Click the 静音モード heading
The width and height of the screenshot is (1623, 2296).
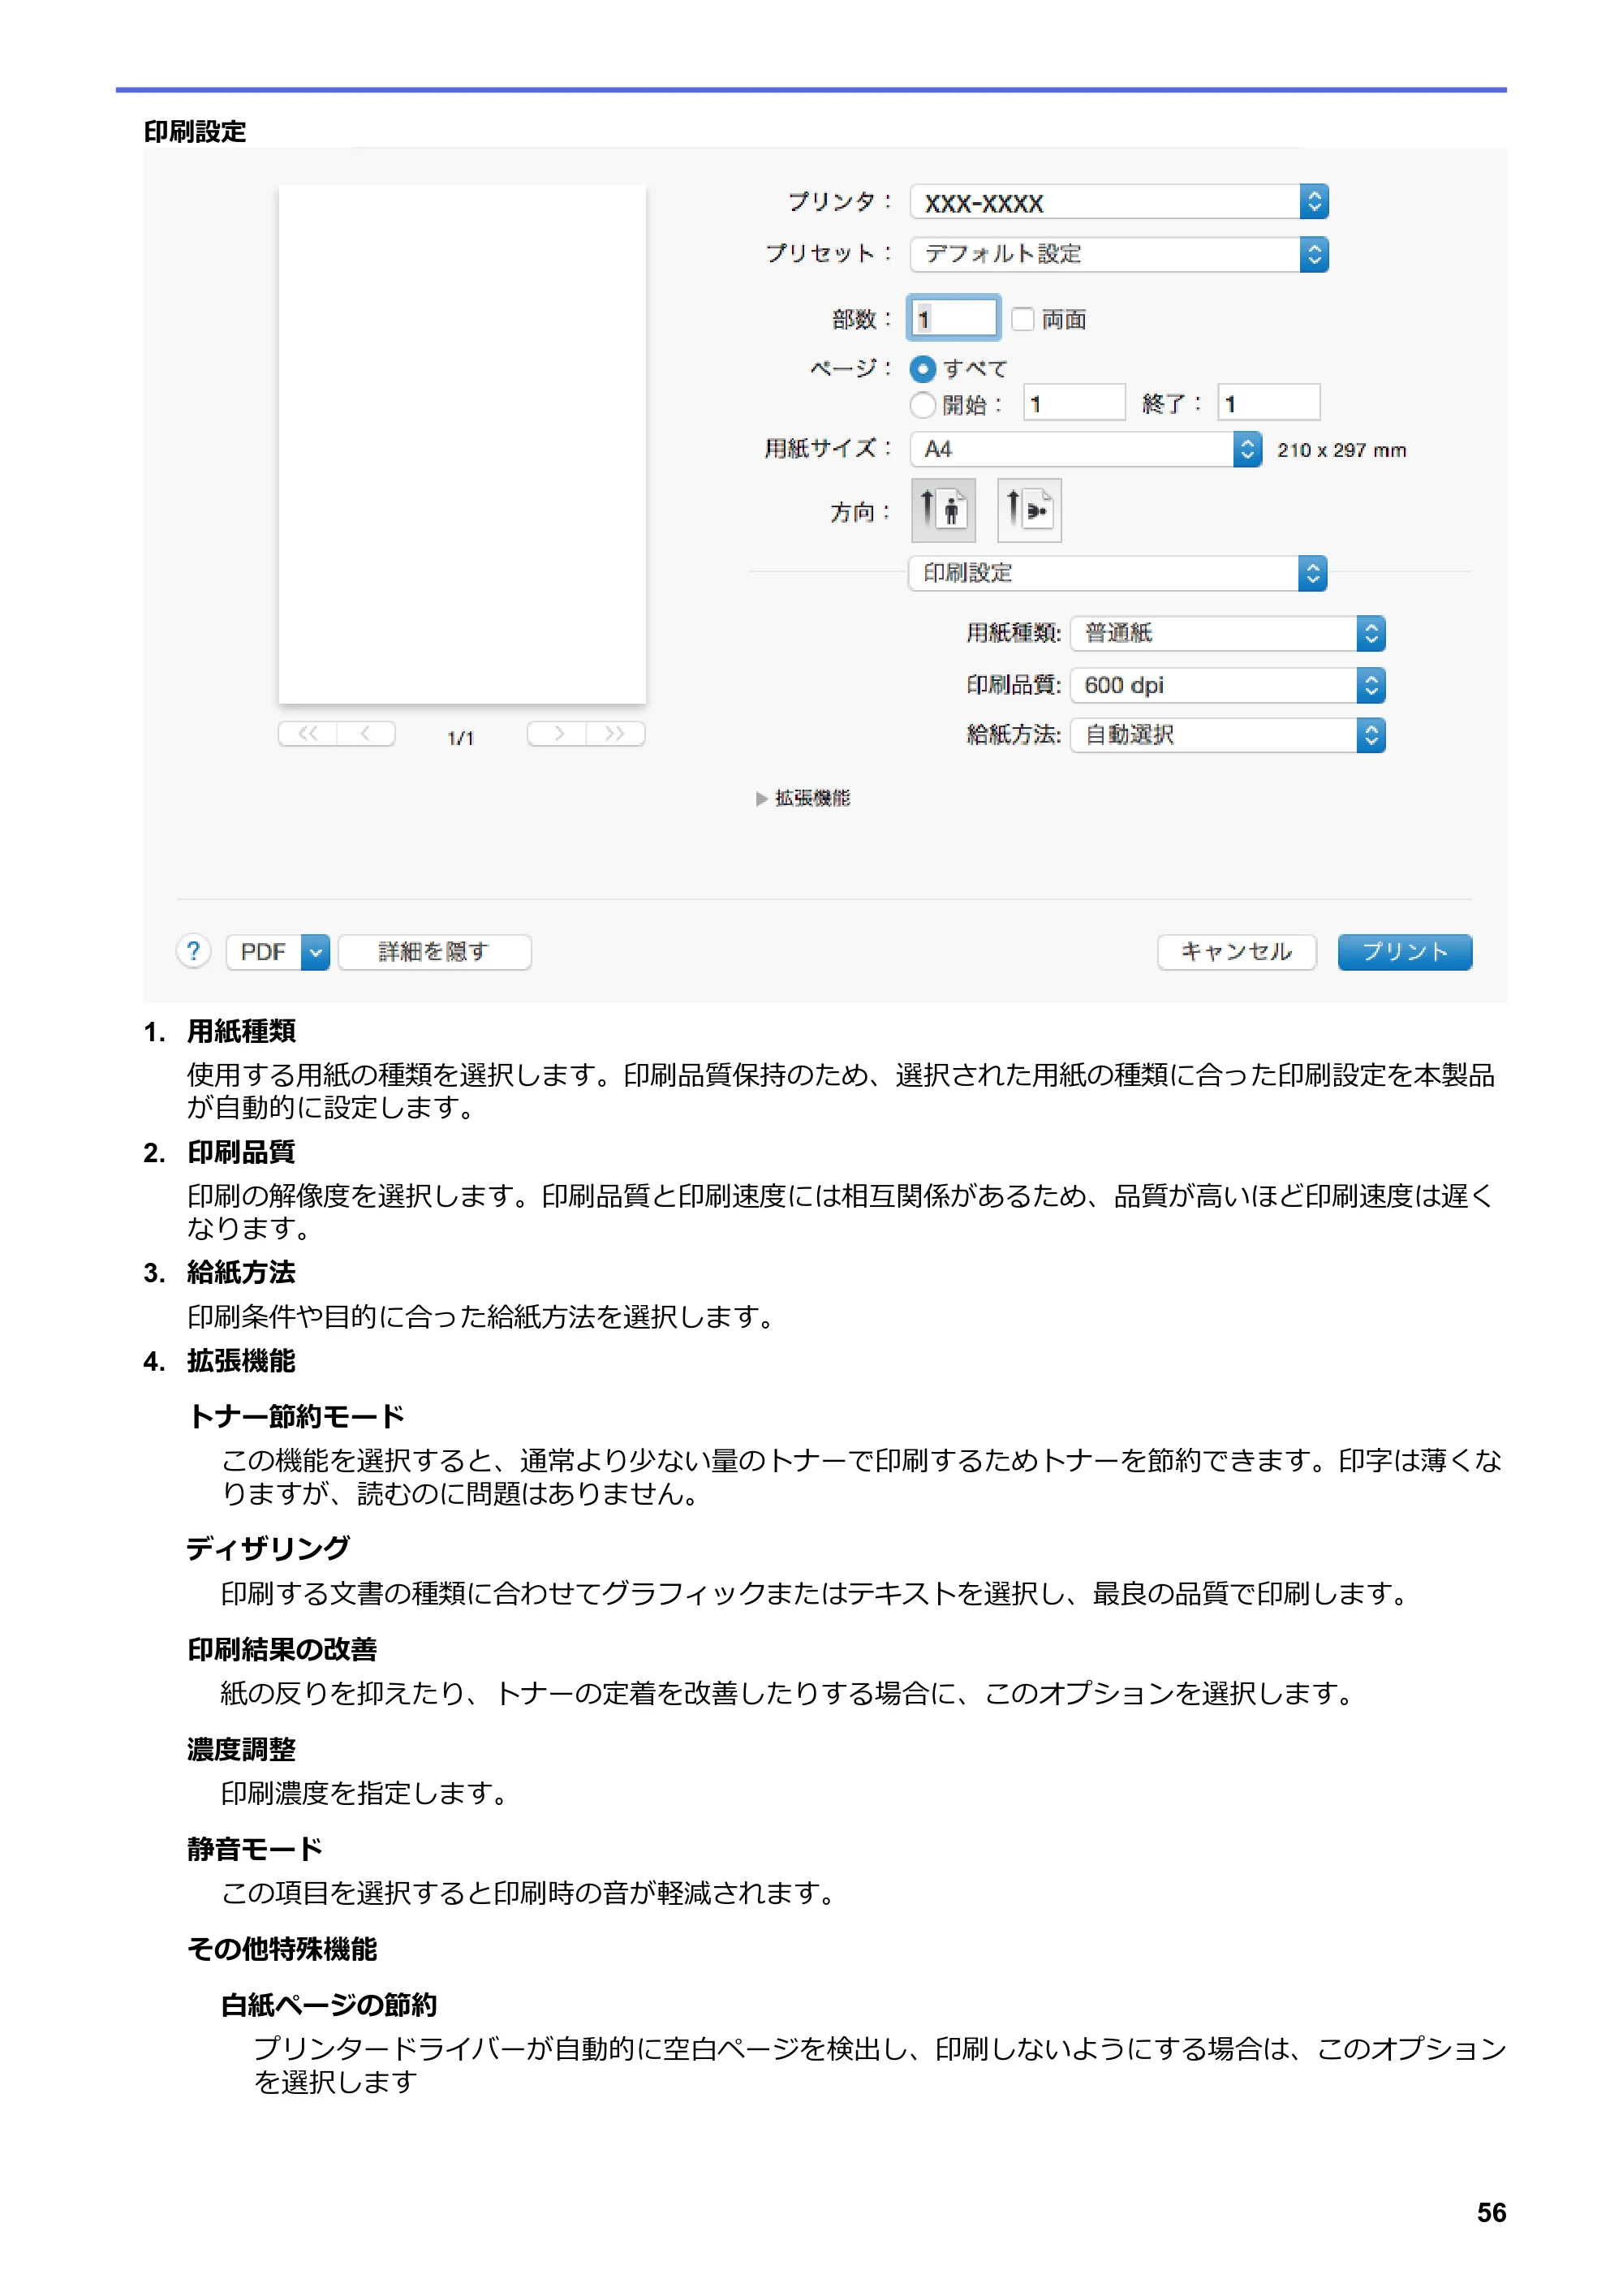point(255,1848)
